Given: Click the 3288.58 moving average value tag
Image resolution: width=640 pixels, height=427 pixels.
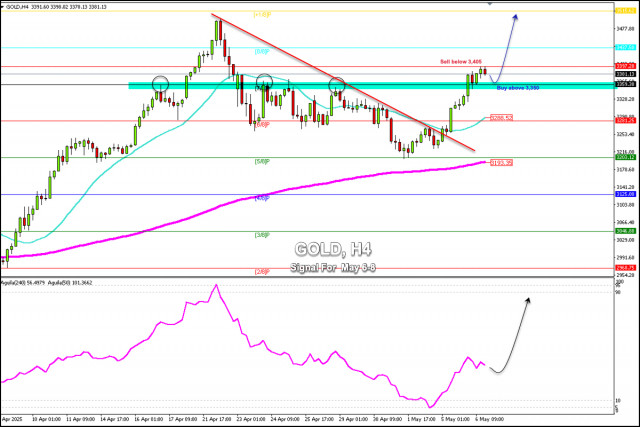Looking at the screenshot, I should pyautogui.click(x=501, y=118).
